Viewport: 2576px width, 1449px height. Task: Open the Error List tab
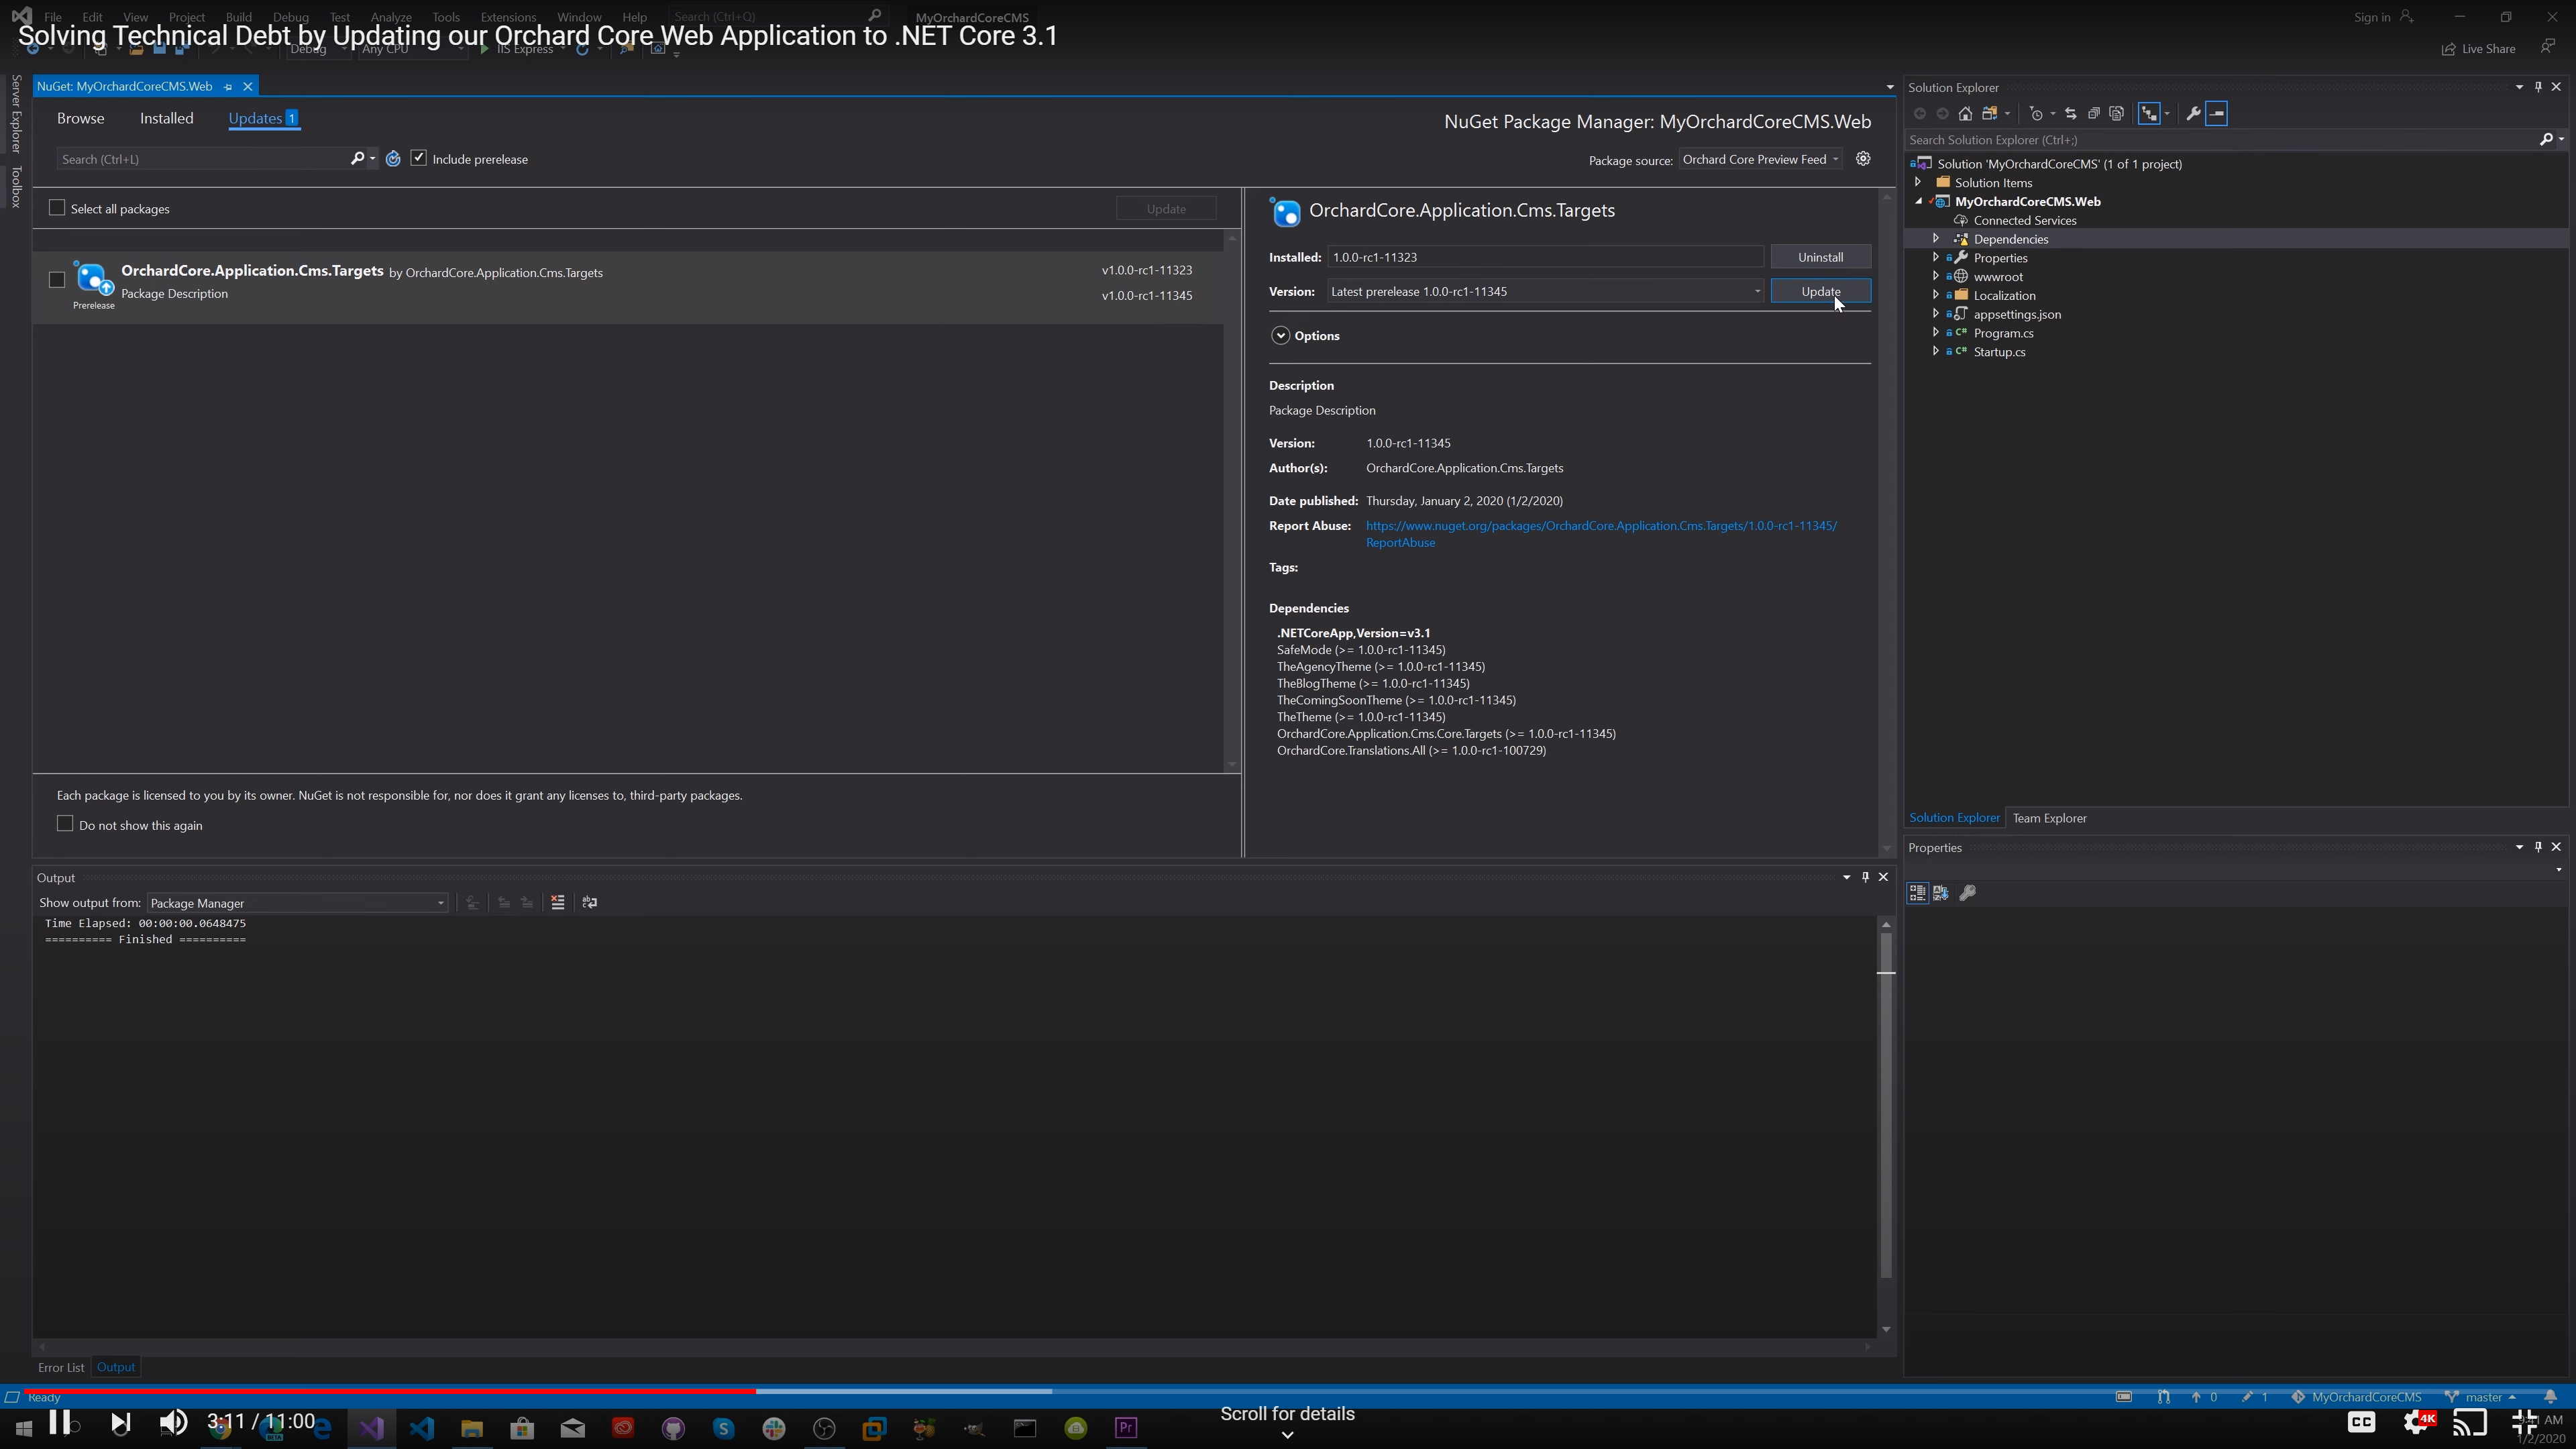point(61,1367)
